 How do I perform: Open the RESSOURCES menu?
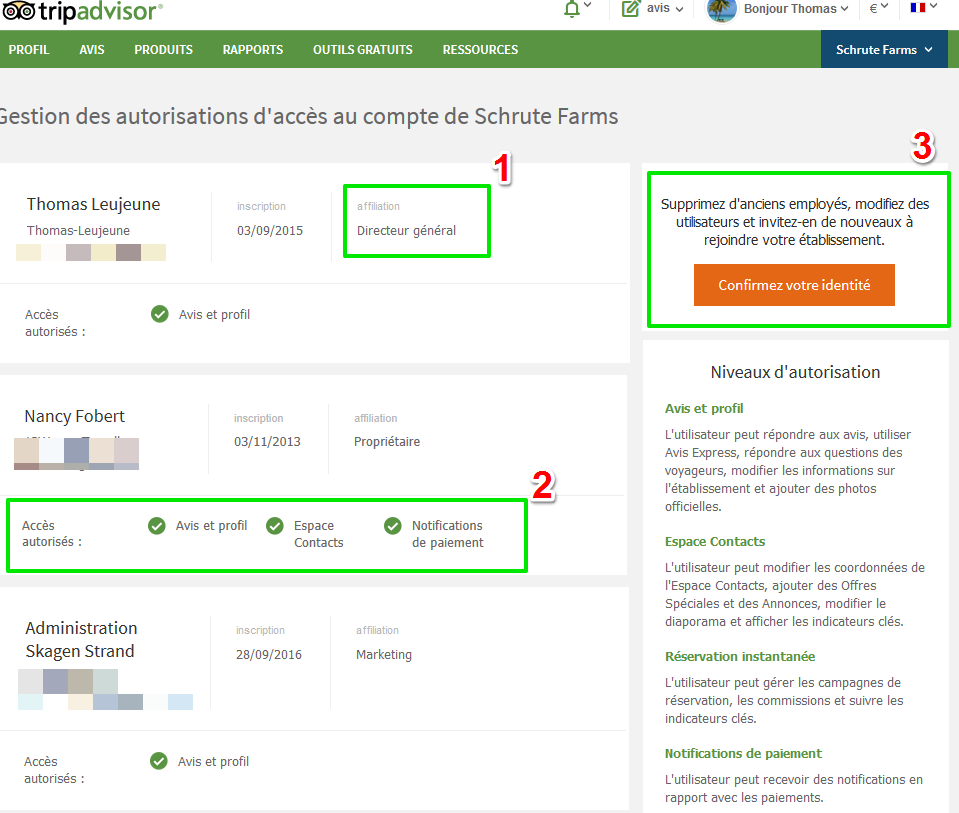point(480,50)
